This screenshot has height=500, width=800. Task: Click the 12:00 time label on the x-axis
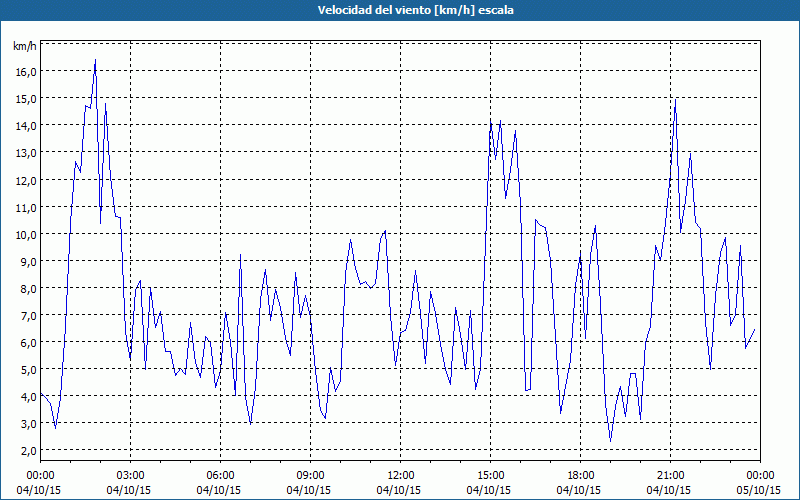[401, 476]
